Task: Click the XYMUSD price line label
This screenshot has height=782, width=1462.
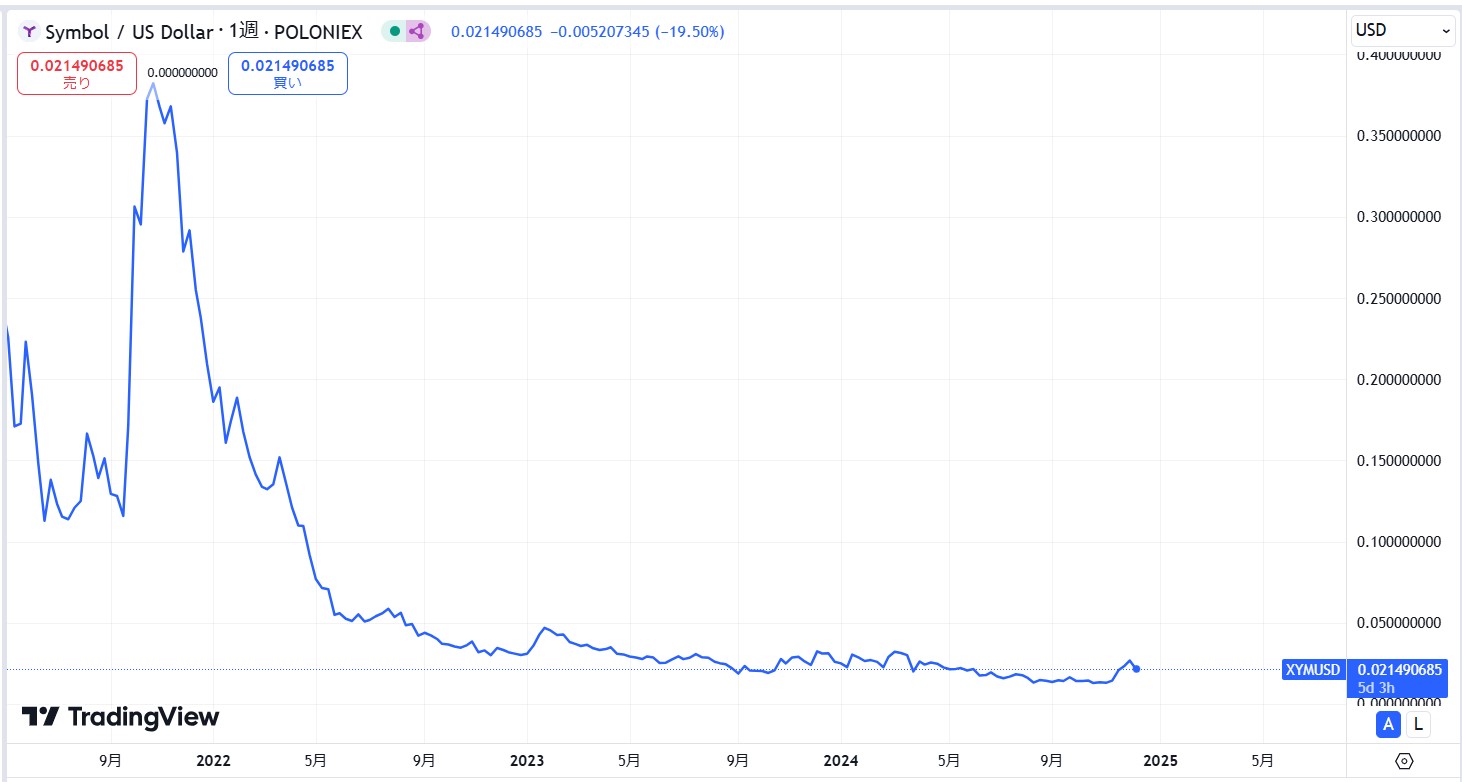Action: (x=1313, y=669)
